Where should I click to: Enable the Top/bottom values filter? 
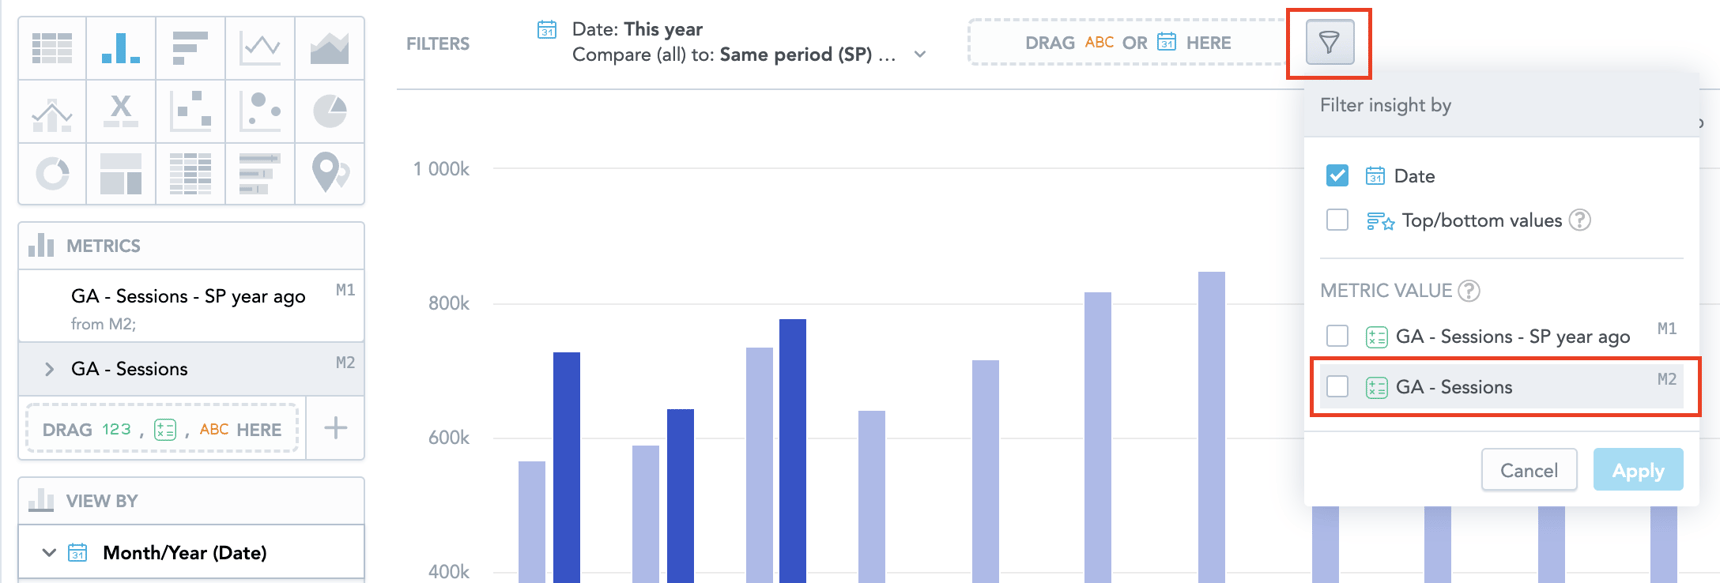pos(1337,220)
